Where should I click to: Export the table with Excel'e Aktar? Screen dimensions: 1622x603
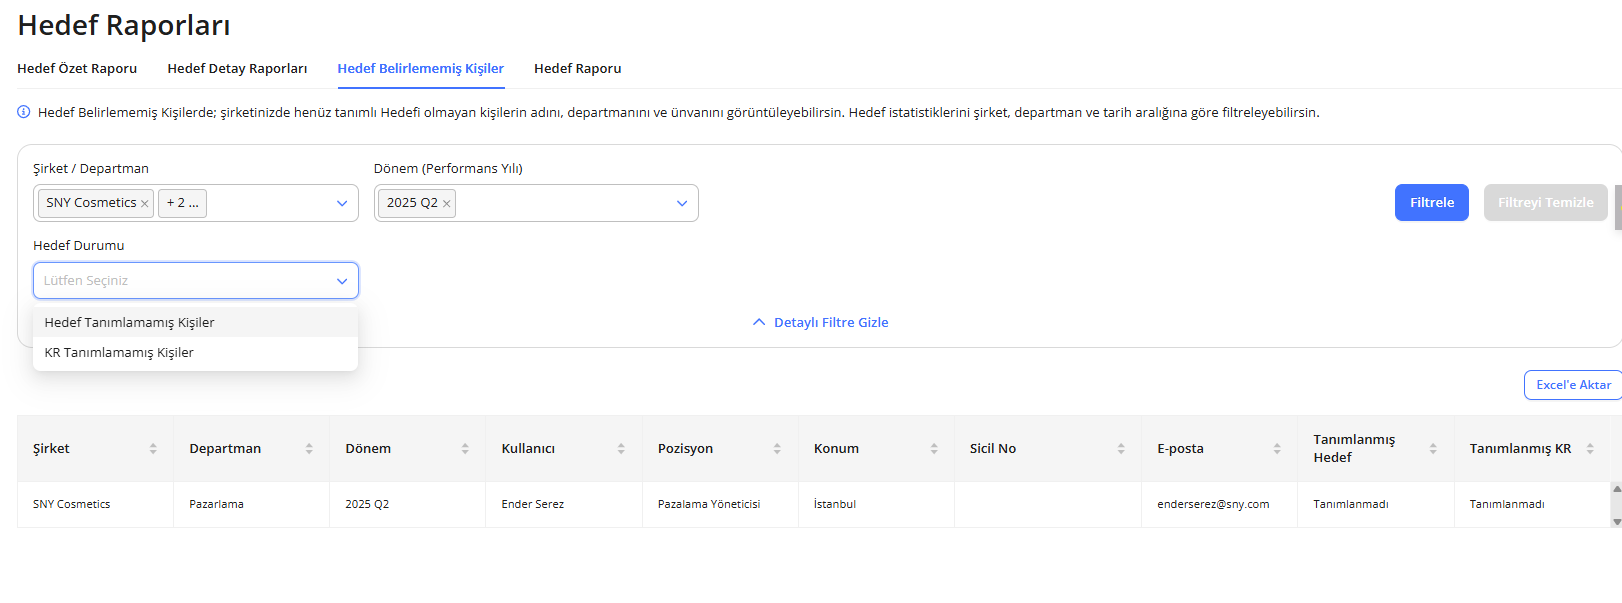tap(1572, 385)
